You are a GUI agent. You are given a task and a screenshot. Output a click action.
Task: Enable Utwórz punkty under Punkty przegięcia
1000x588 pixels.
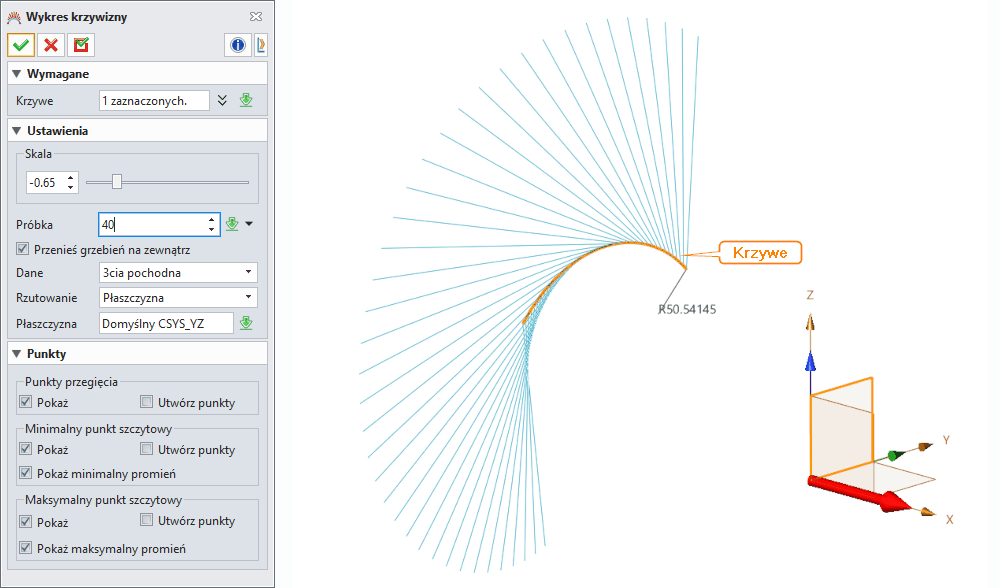[x=147, y=403]
